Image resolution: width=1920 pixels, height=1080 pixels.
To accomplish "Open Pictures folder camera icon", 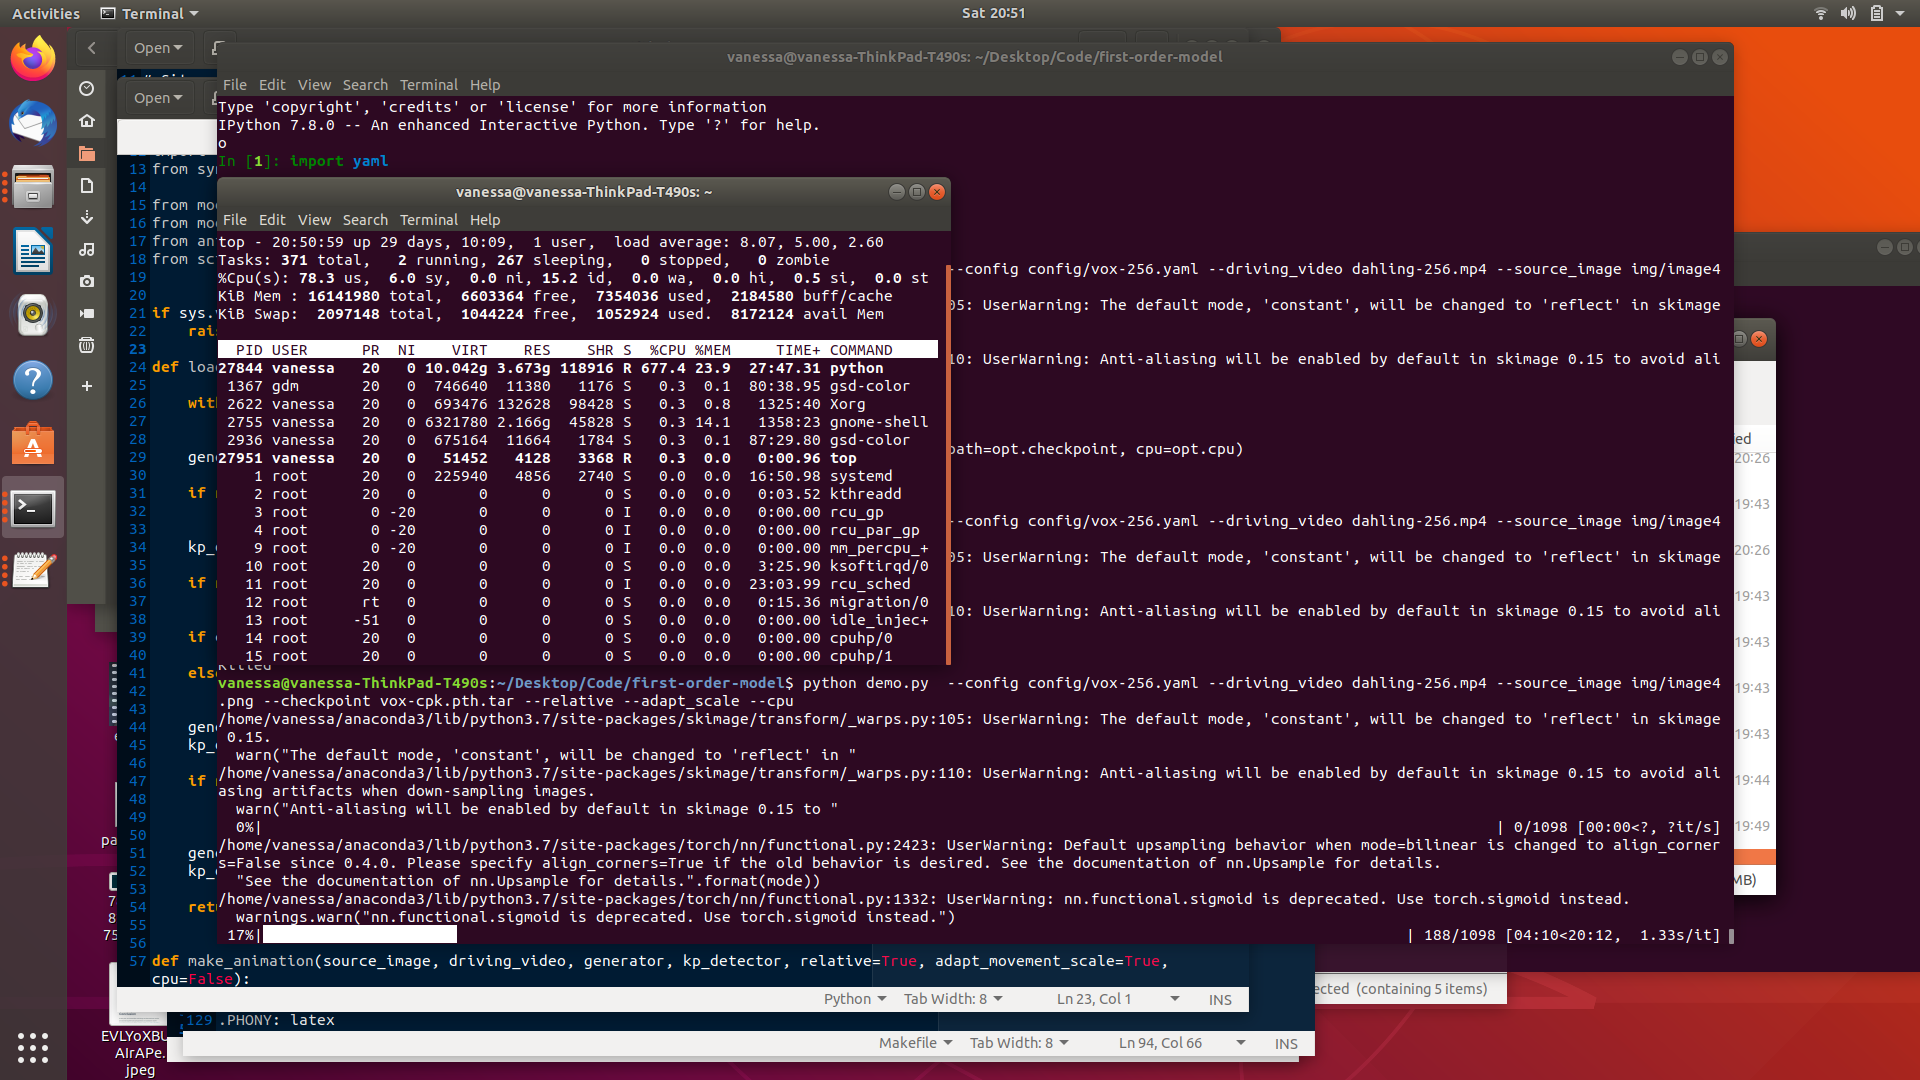I will pos(87,281).
